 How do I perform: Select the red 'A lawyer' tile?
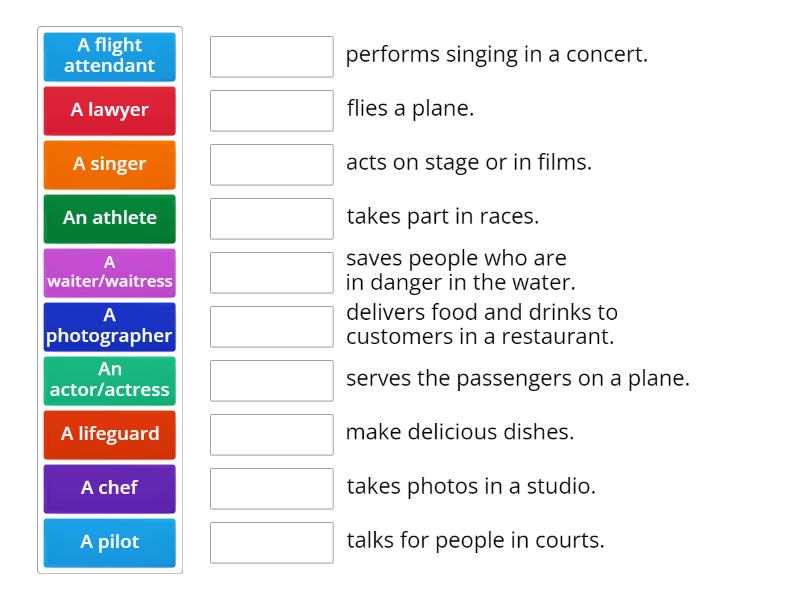point(110,110)
